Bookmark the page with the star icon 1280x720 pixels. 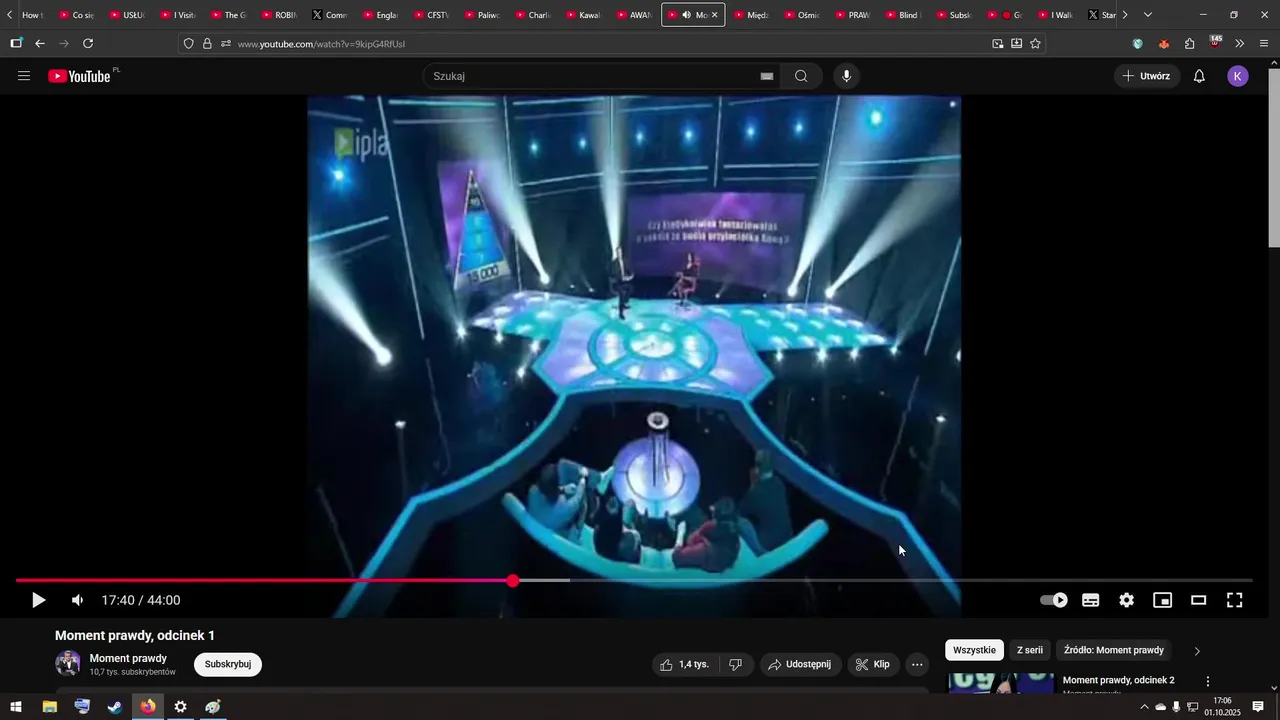point(1035,43)
